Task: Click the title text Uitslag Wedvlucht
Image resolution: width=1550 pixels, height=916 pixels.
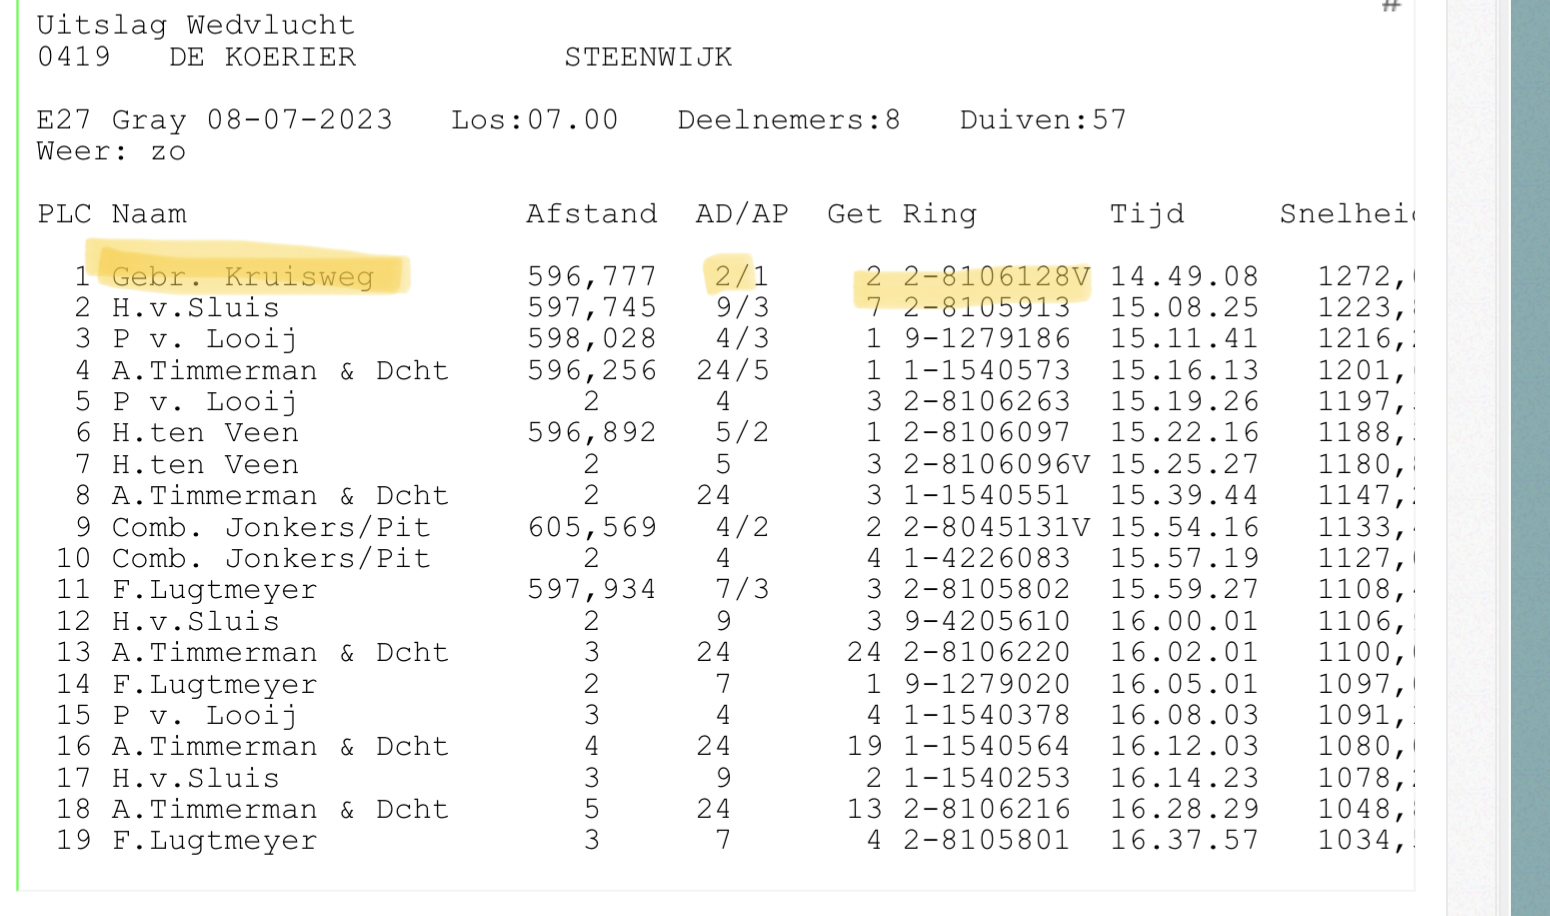Action: coord(196,25)
